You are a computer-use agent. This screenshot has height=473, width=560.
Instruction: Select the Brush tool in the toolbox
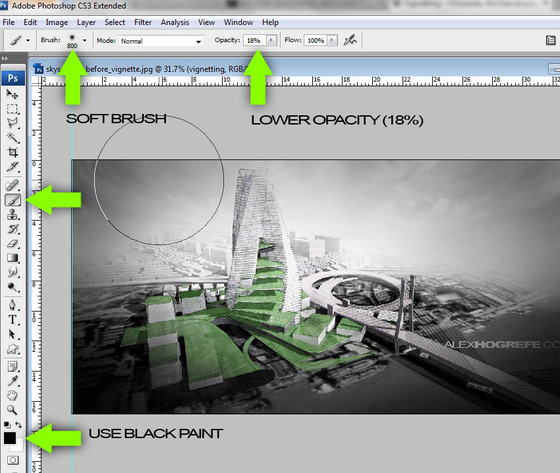click(13, 200)
